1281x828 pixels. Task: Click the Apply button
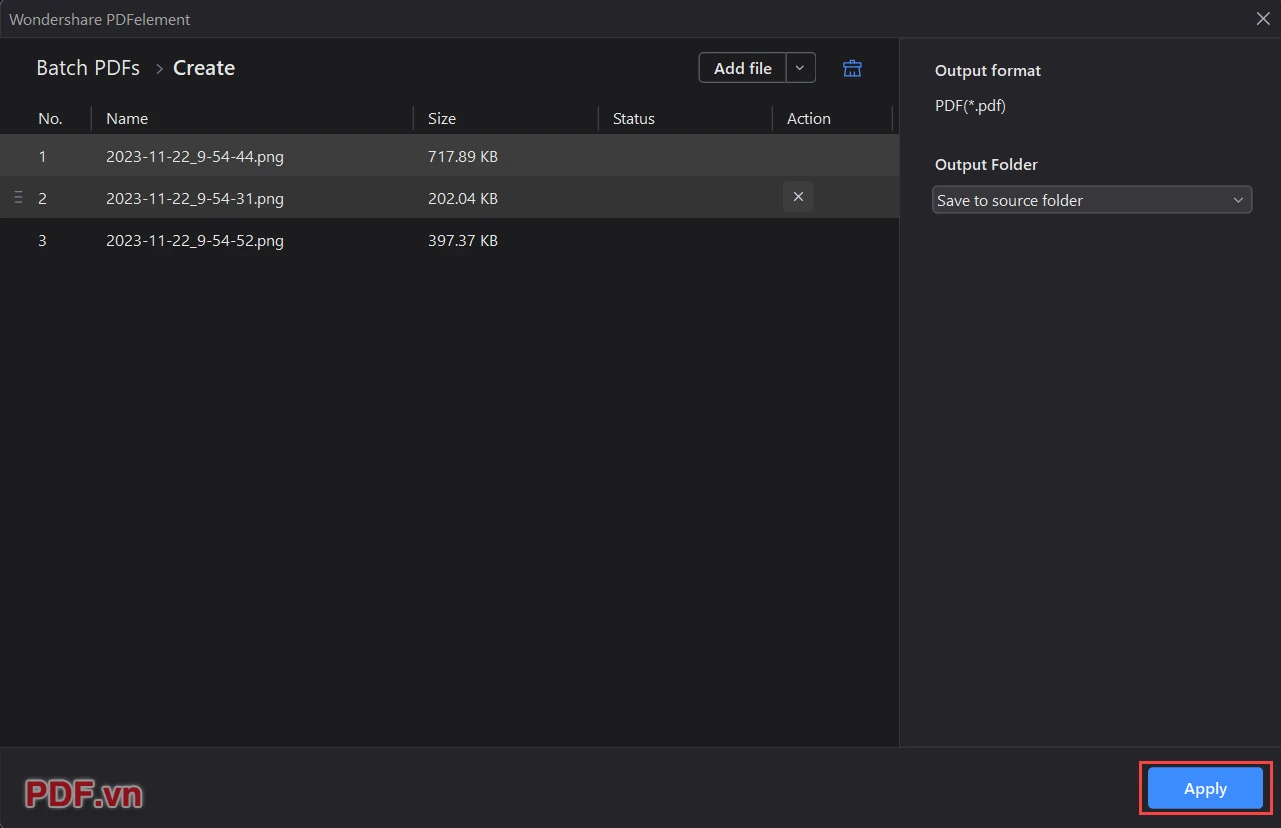[x=1205, y=788]
